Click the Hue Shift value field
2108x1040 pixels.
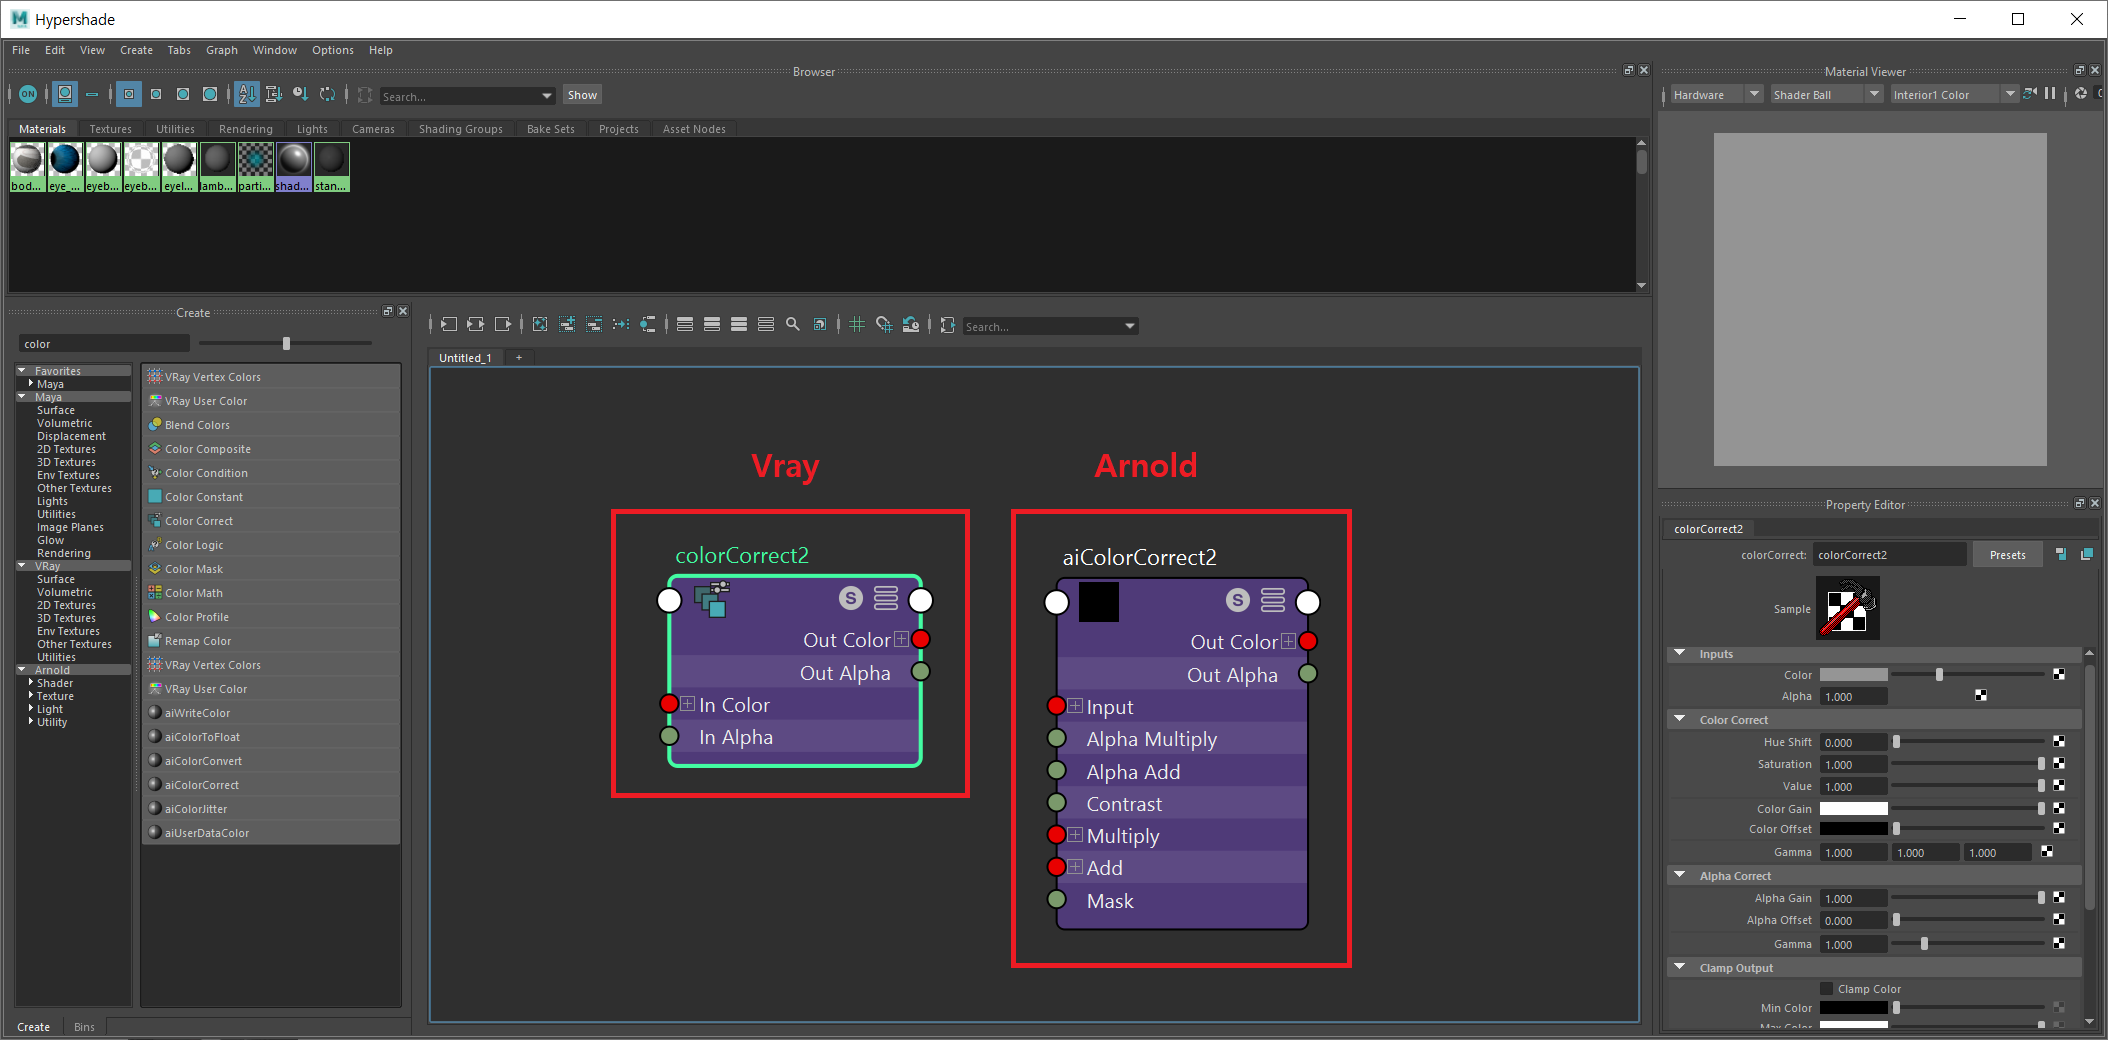click(x=1853, y=742)
